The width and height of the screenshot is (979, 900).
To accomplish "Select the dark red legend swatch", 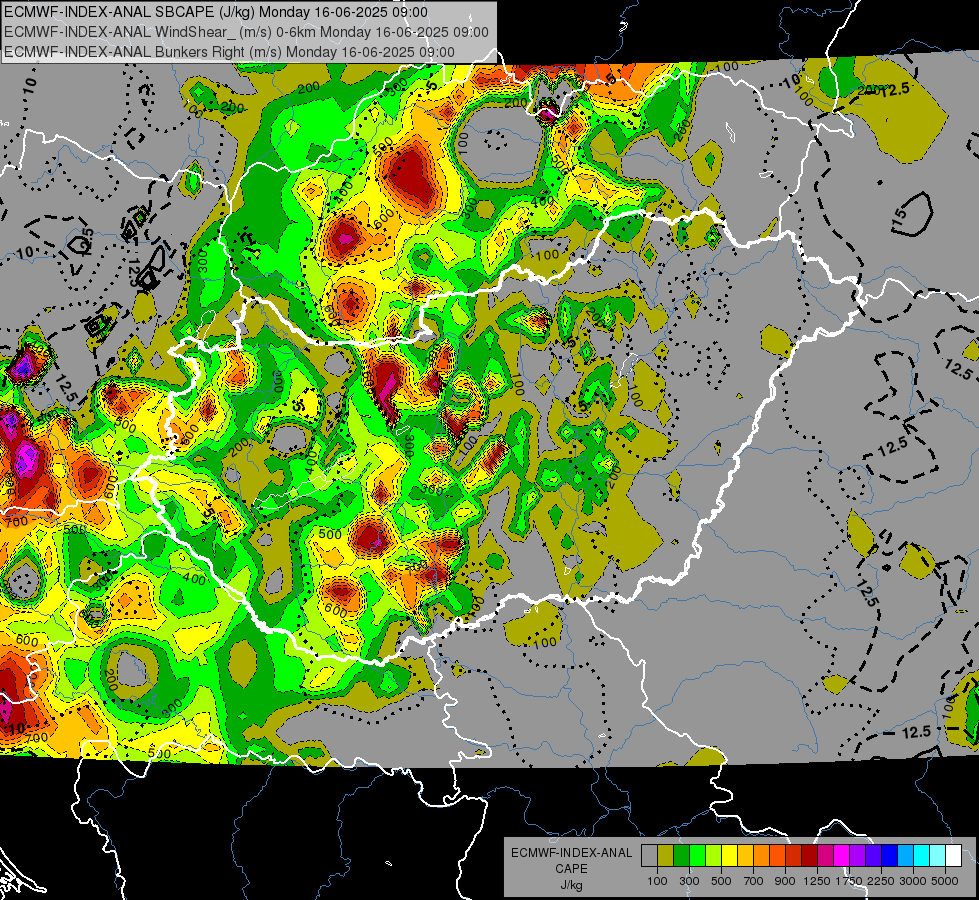I will (x=810, y=855).
